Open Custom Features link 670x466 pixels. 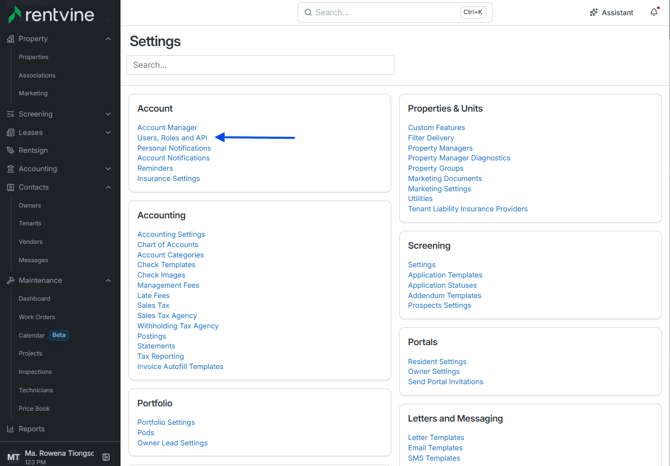[436, 127]
